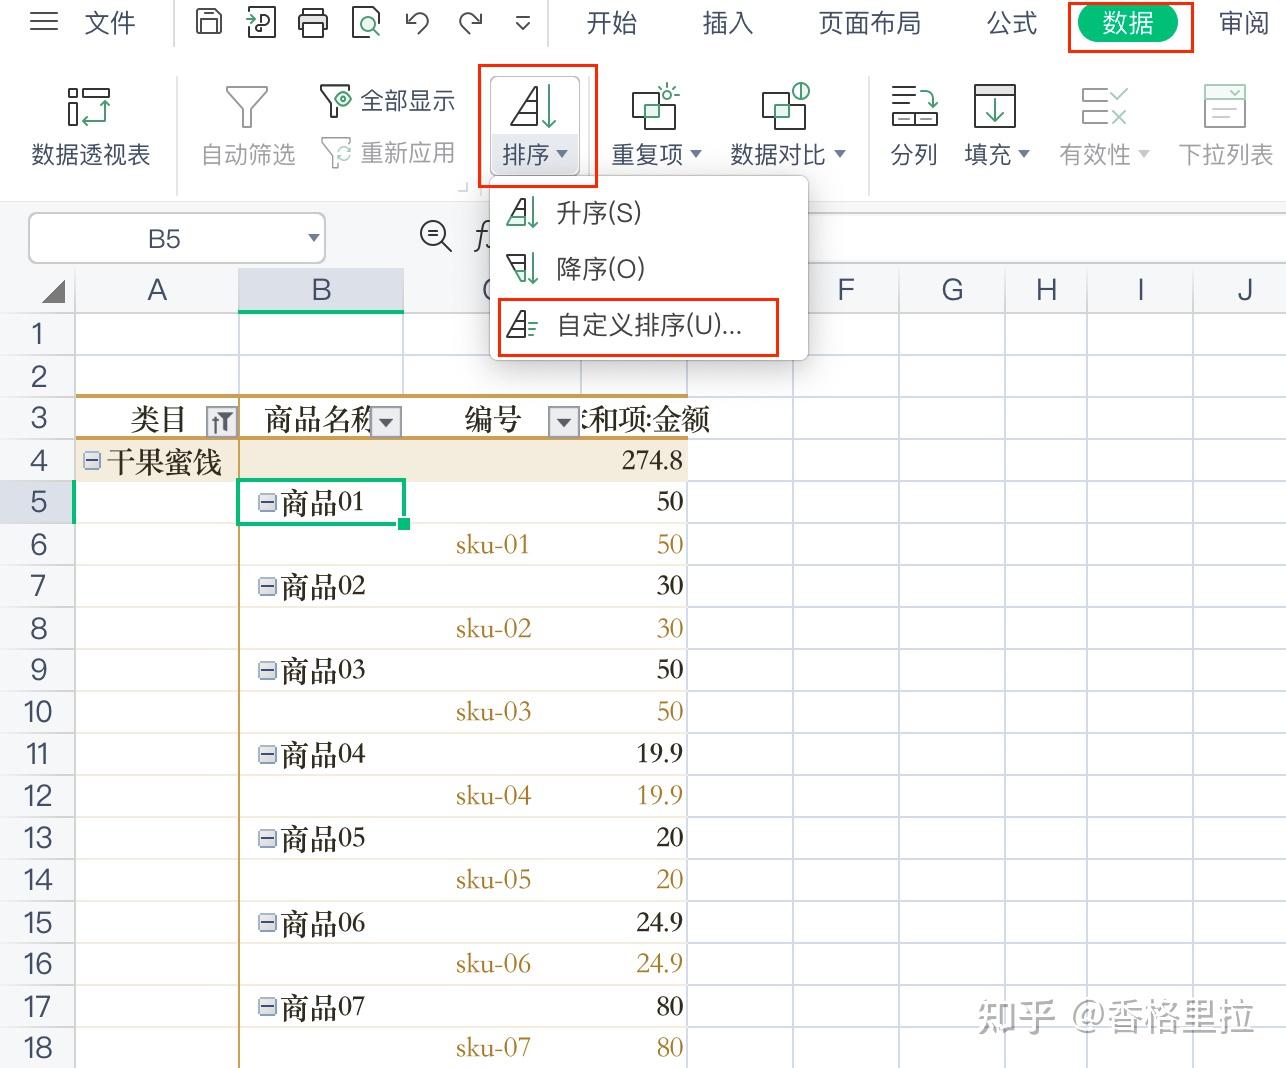Select column B header
The width and height of the screenshot is (1286, 1068).
321,290
